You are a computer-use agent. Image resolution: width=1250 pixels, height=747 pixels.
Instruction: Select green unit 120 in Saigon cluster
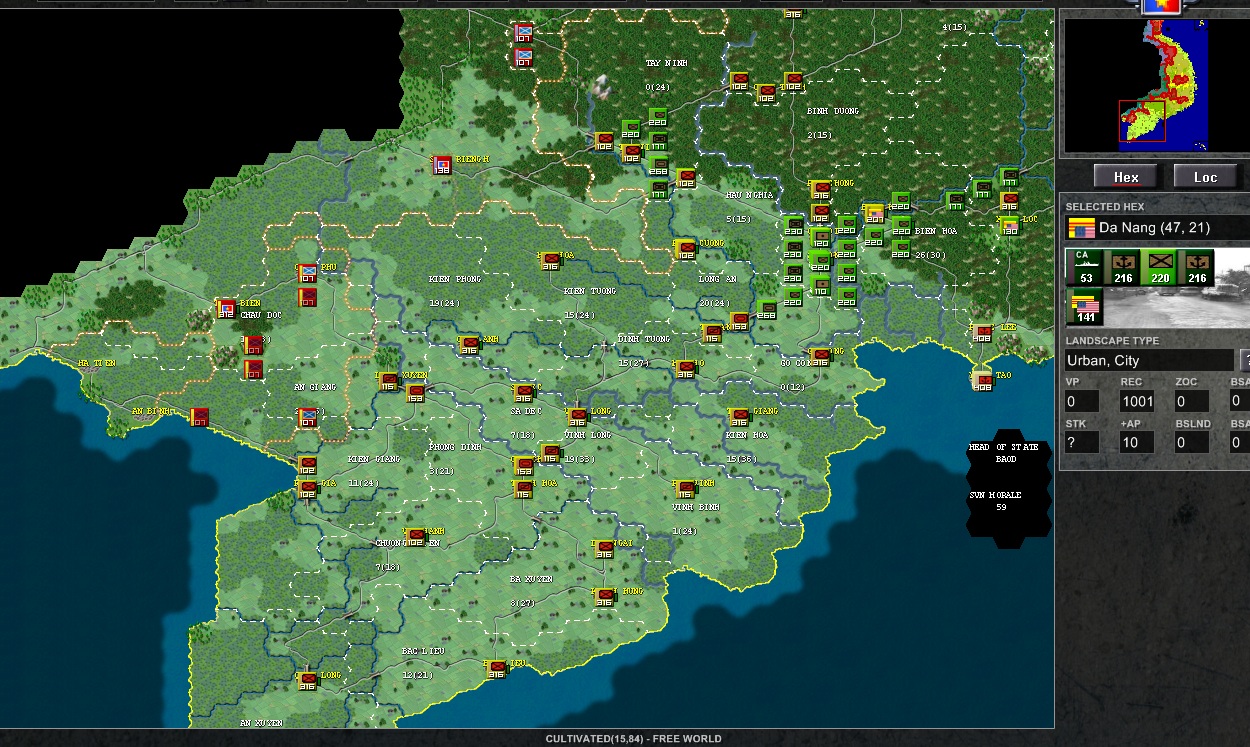820,238
